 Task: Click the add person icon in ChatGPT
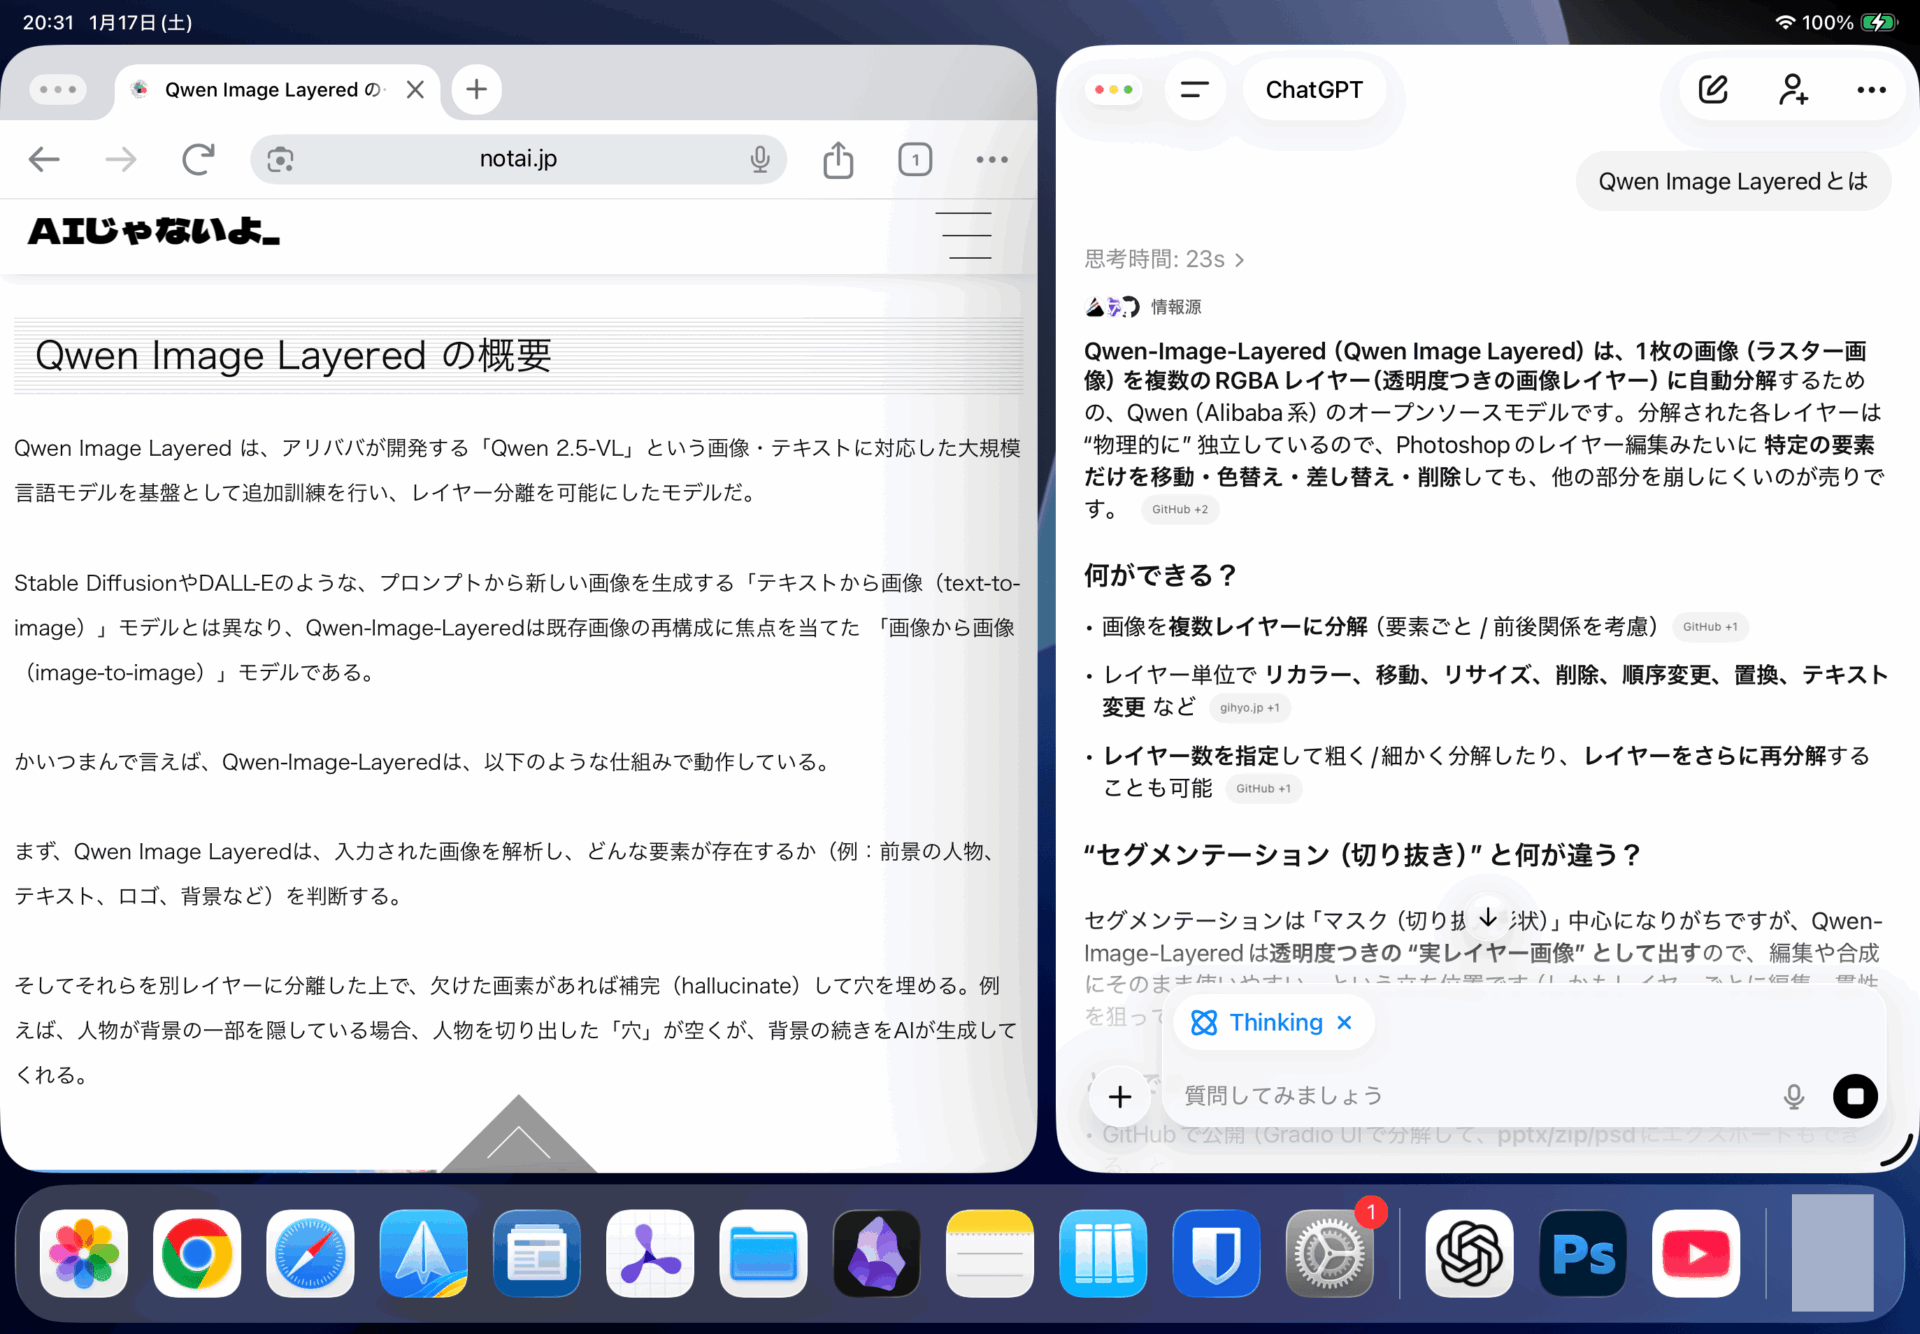pyautogui.click(x=1792, y=90)
